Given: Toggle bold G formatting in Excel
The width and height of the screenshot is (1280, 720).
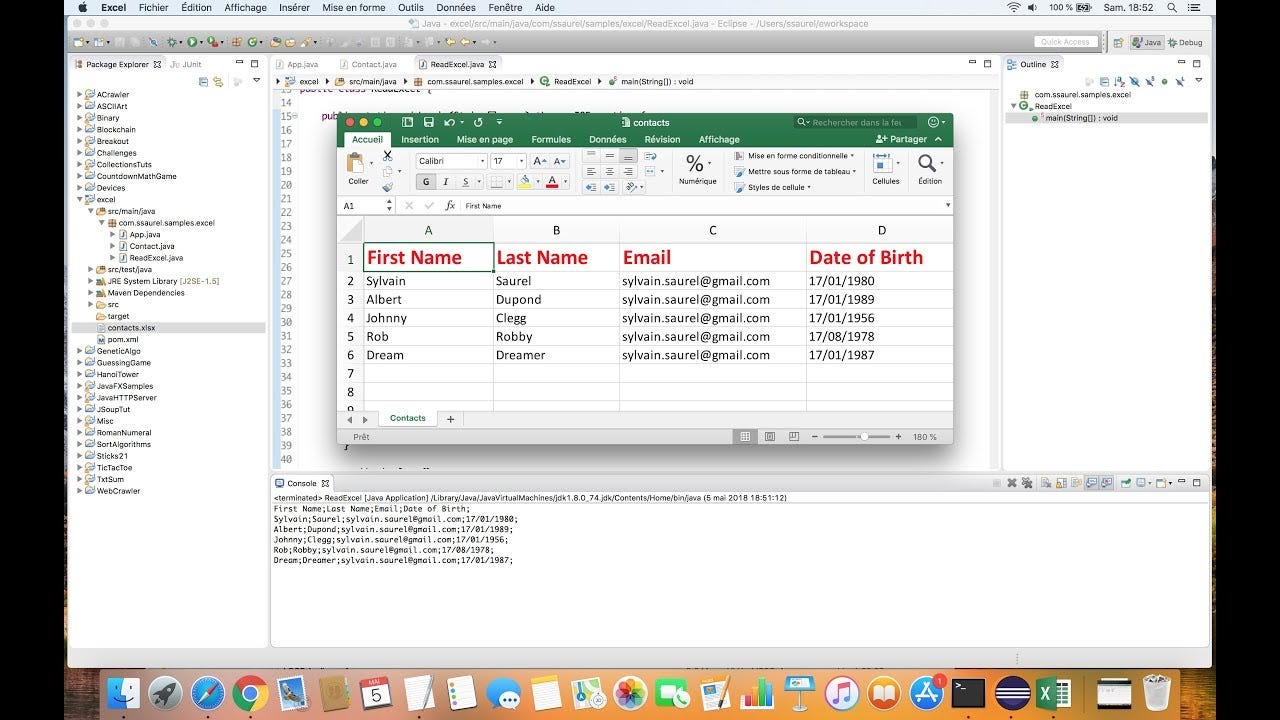Looking at the screenshot, I should [x=426, y=182].
